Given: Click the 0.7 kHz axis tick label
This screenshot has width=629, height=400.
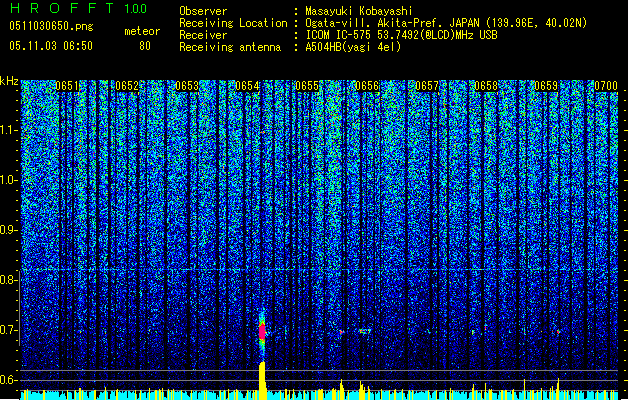Looking at the screenshot, I should point(8,330).
